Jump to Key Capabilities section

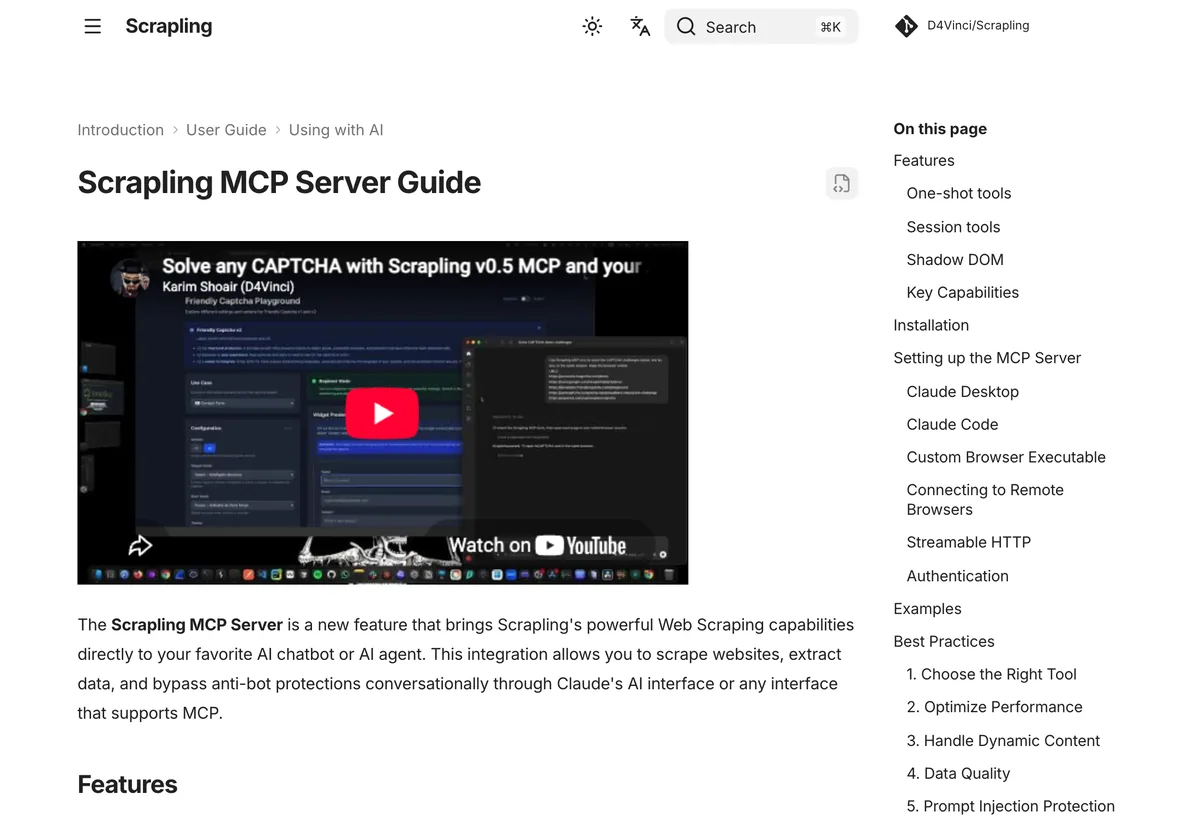(963, 292)
